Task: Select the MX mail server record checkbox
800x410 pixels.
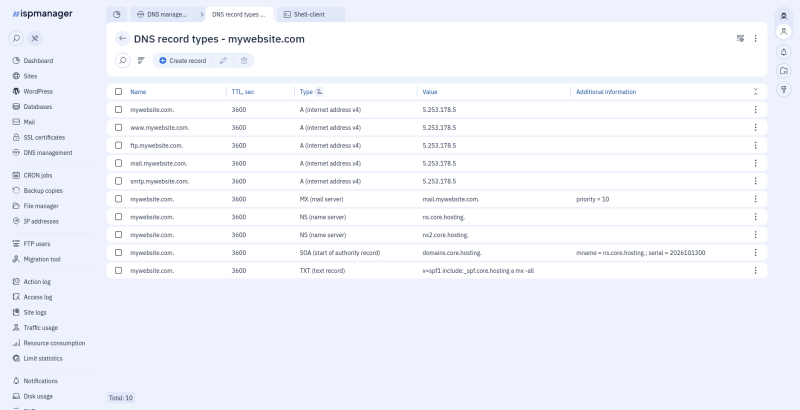Action: (118, 199)
